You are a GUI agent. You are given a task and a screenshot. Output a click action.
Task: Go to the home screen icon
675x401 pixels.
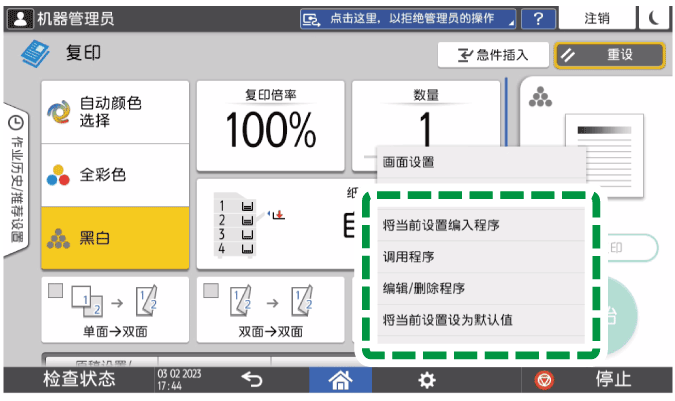point(340,380)
